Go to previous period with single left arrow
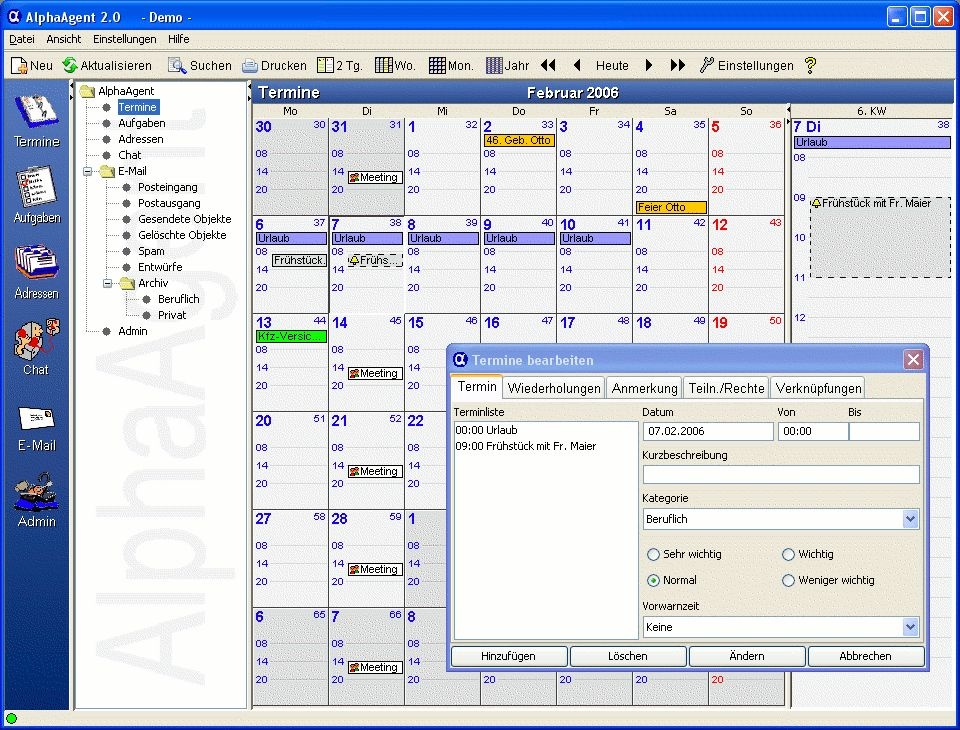Image resolution: width=960 pixels, height=730 pixels. coord(577,65)
